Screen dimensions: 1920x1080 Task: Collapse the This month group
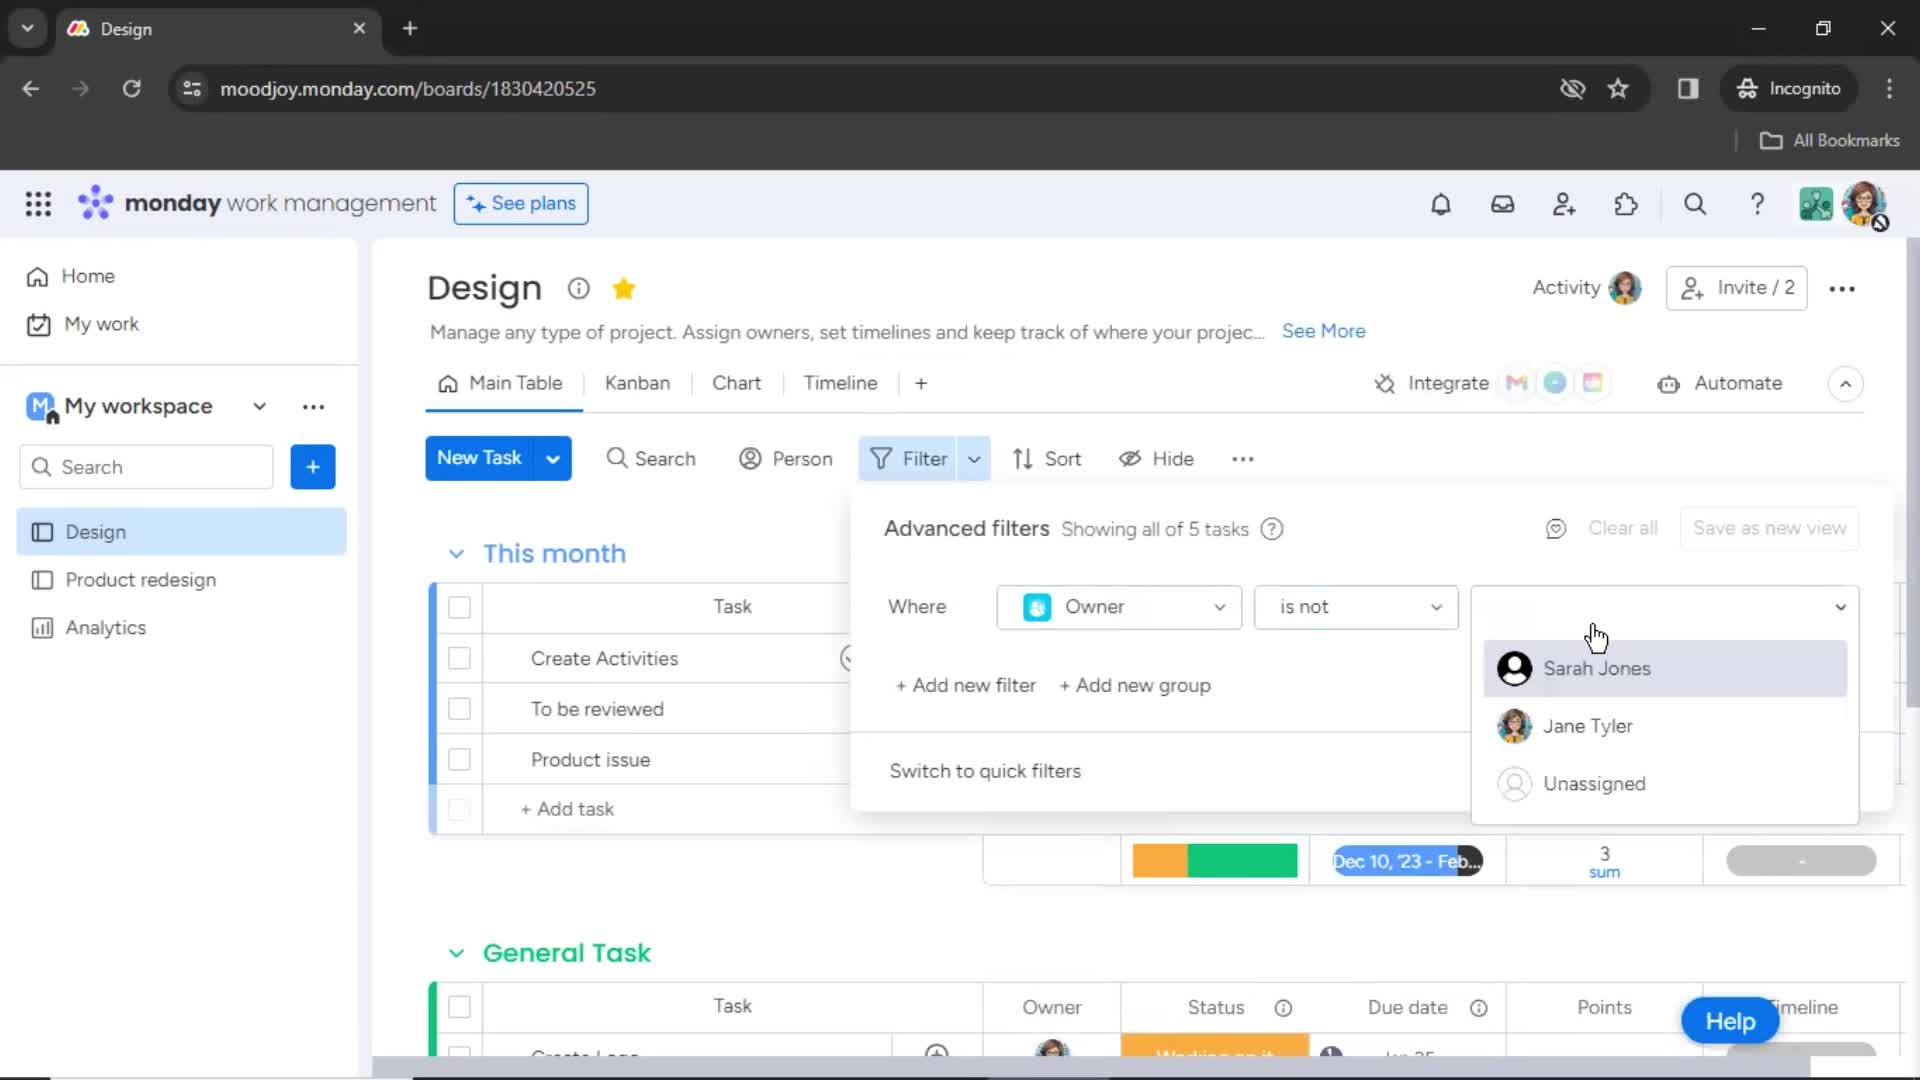(x=456, y=554)
